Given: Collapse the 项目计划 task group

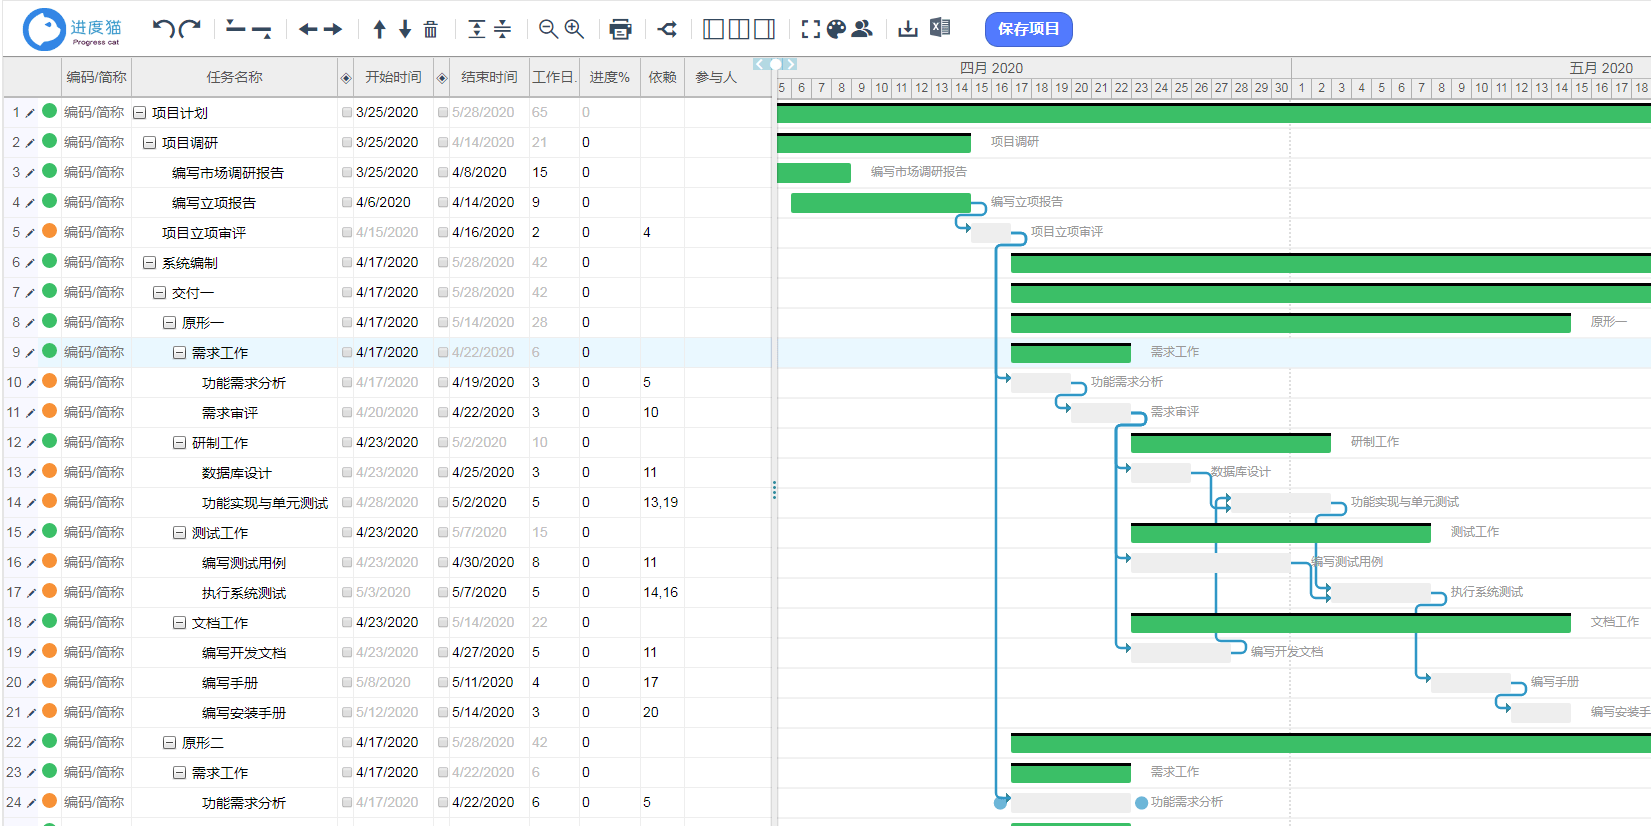Looking at the screenshot, I should pyautogui.click(x=140, y=113).
